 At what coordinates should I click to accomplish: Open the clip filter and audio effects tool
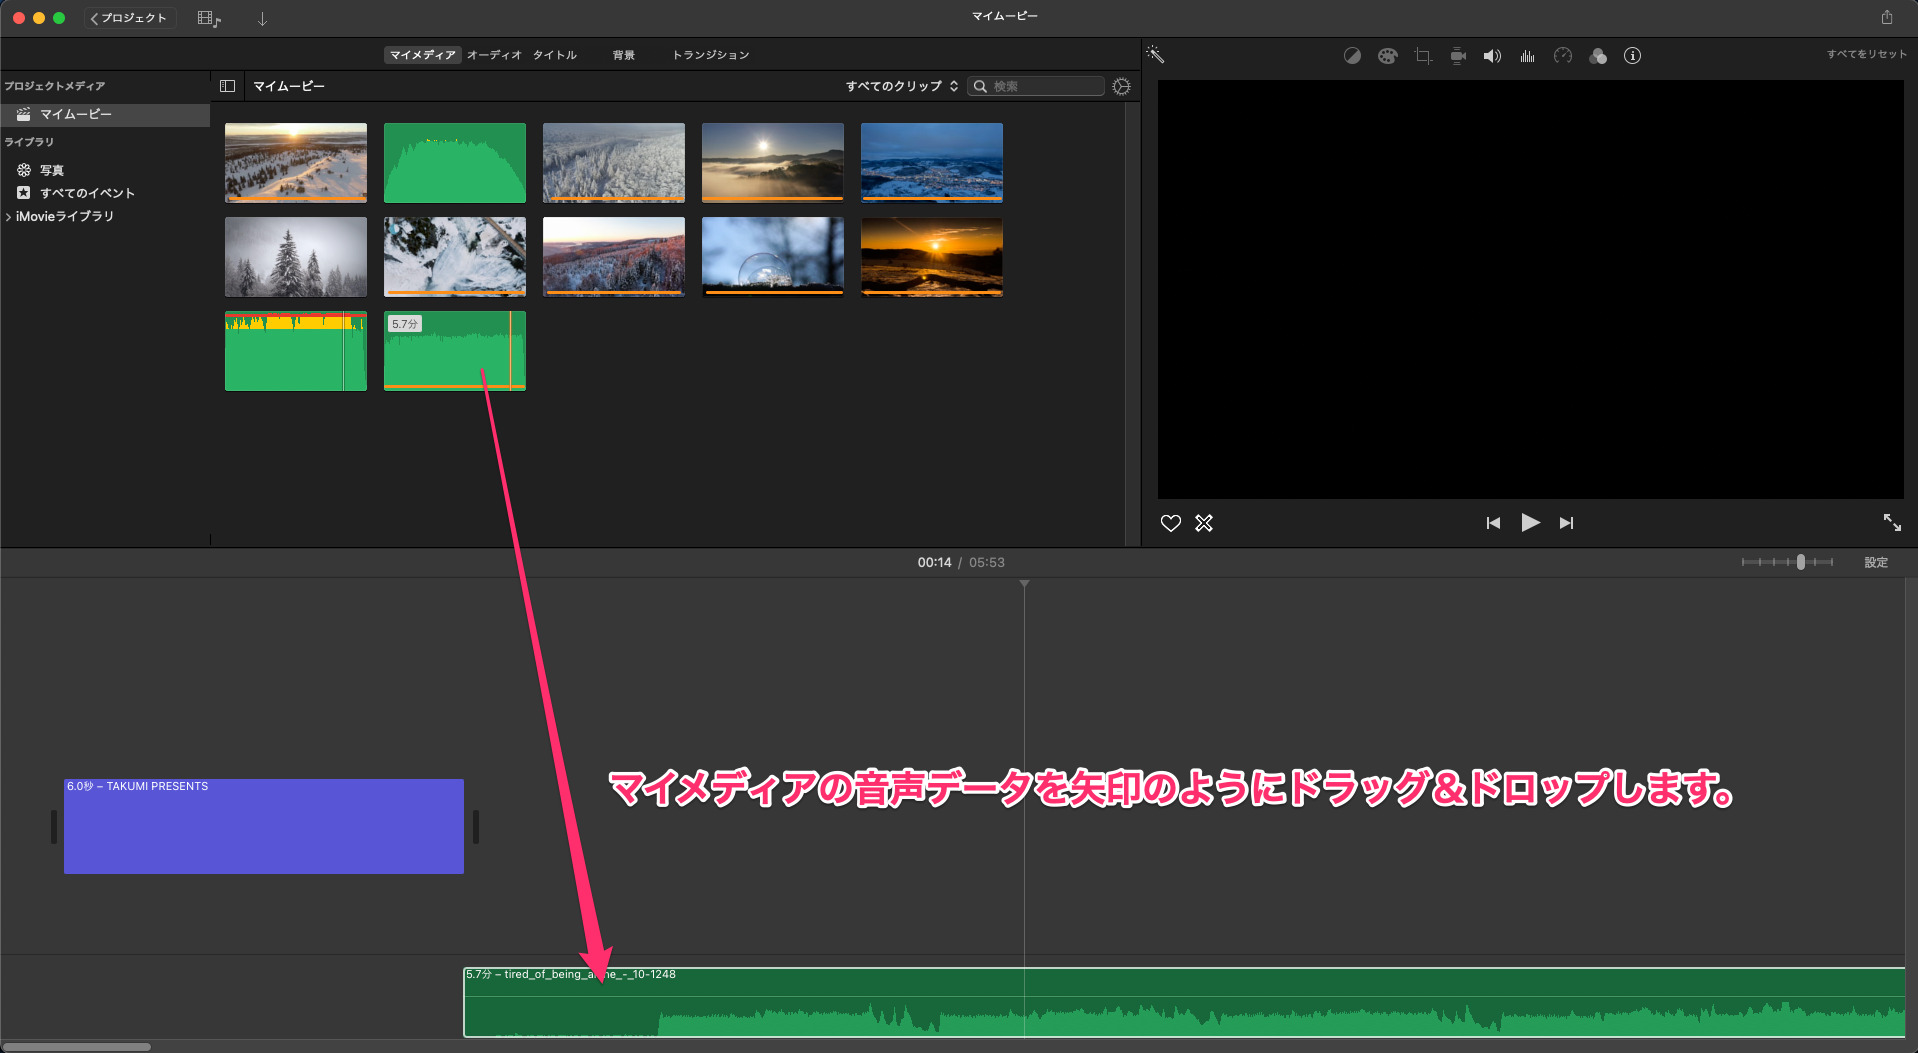[1598, 56]
